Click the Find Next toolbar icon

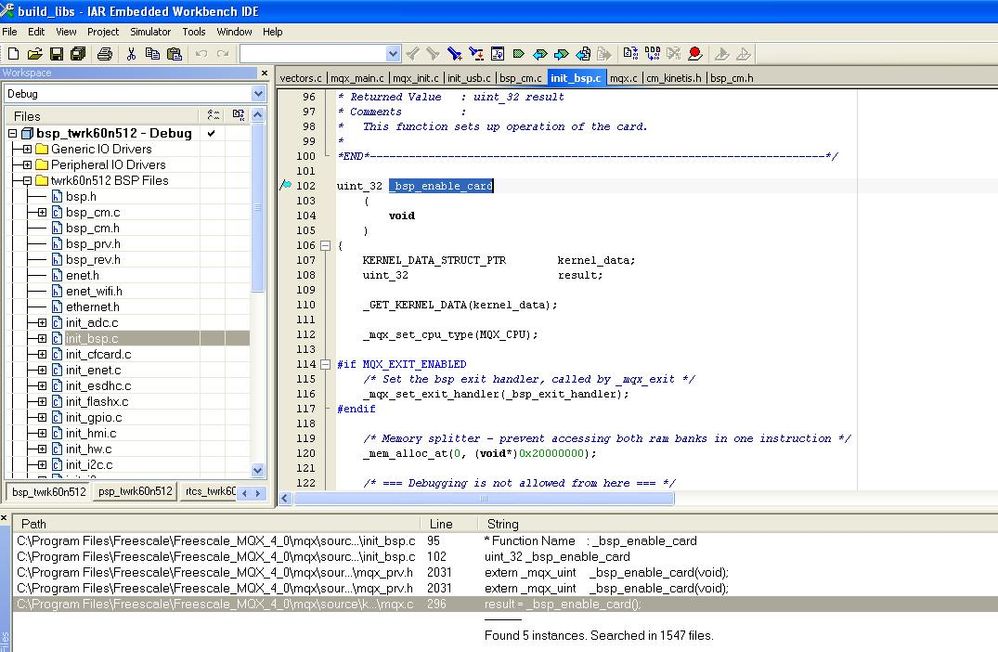(x=433, y=54)
